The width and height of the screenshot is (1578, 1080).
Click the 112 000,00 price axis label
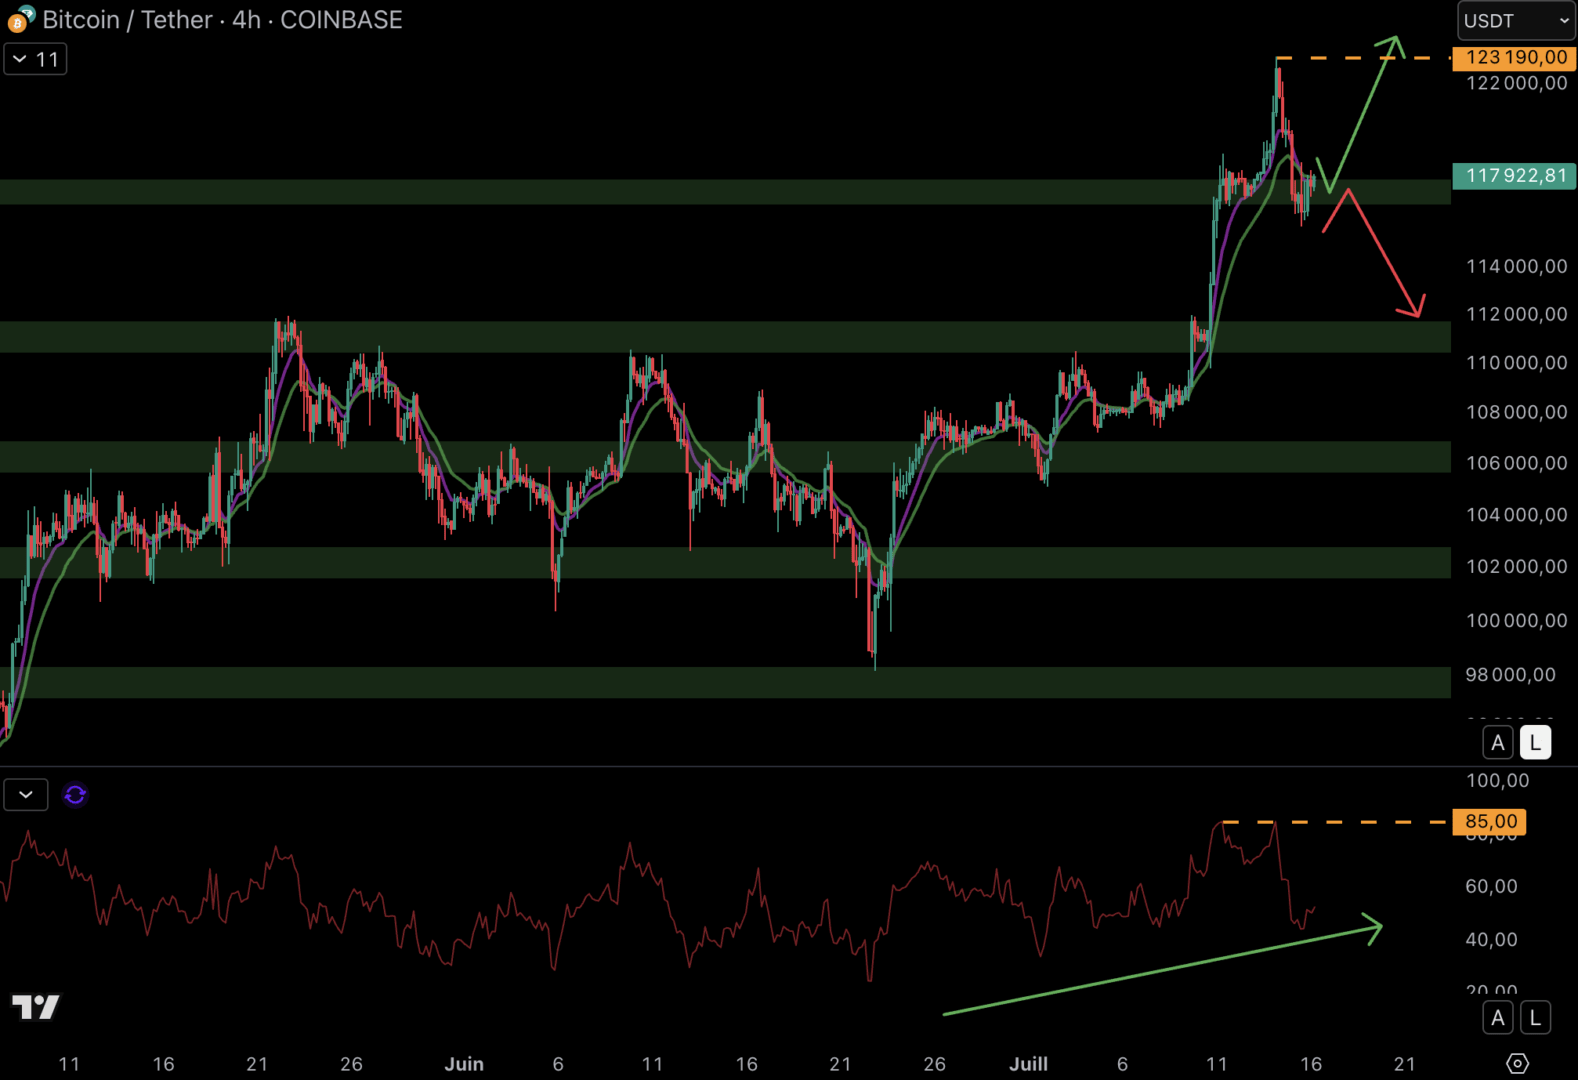(x=1516, y=314)
